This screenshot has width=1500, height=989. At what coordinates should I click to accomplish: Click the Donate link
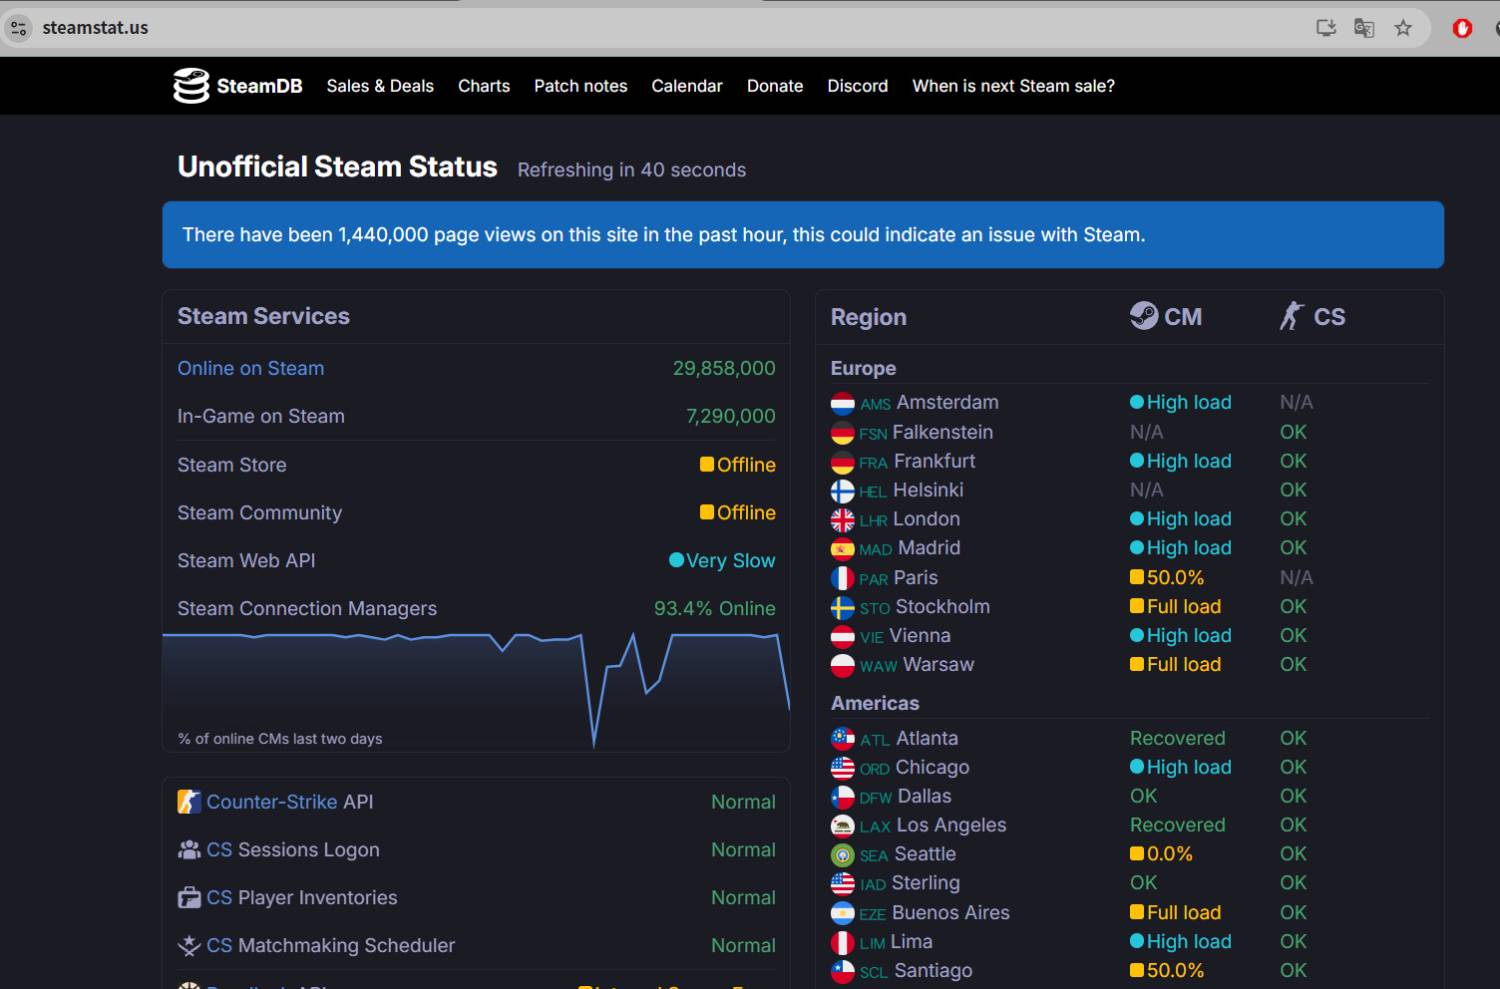pos(775,86)
